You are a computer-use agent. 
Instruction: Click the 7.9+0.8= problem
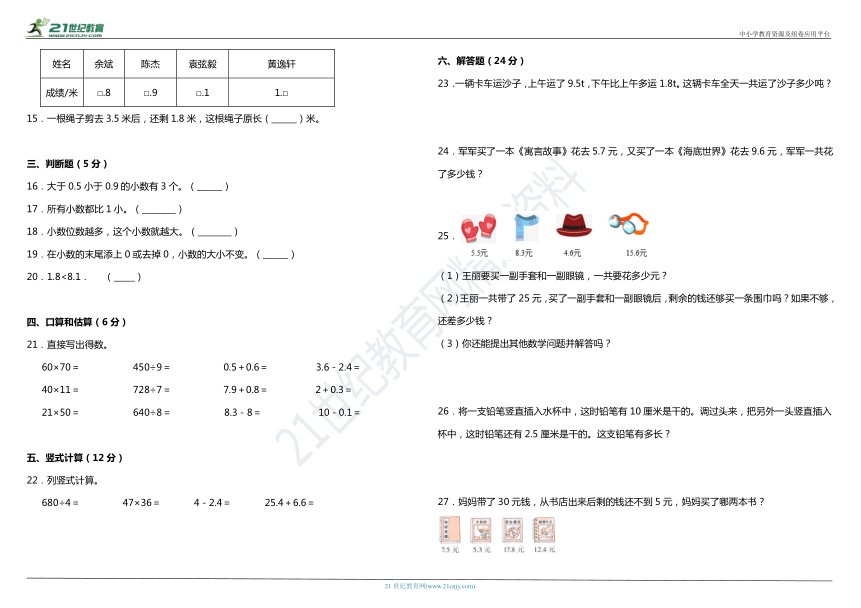[245, 389]
